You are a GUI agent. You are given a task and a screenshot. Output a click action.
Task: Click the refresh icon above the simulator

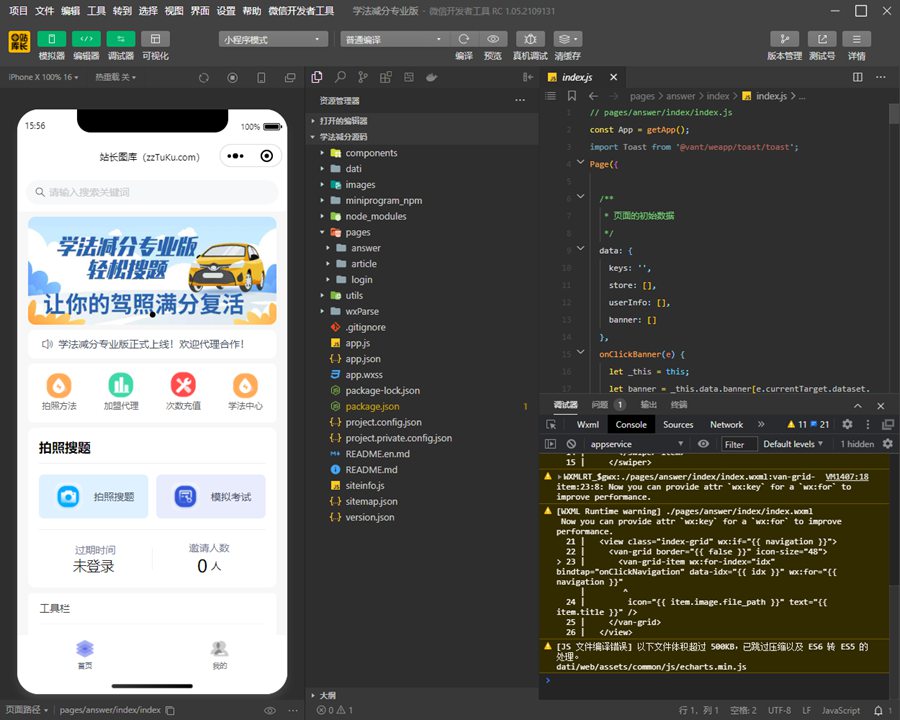pos(204,77)
